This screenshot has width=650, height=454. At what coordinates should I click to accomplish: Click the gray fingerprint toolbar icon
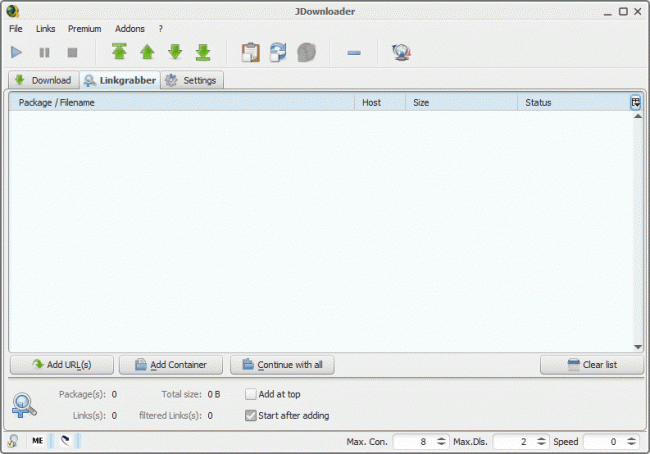click(x=306, y=53)
